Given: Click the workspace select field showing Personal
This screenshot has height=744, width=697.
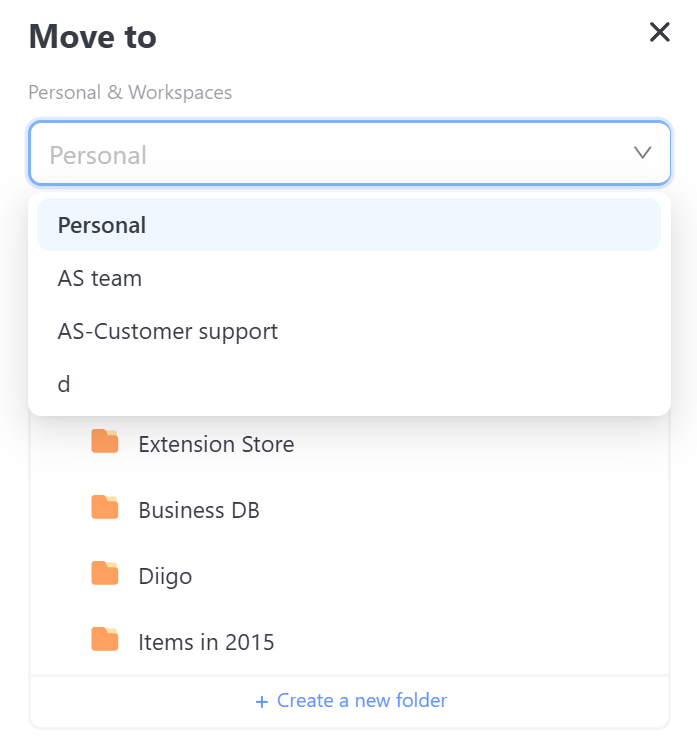Looking at the screenshot, I should pyautogui.click(x=350, y=153).
